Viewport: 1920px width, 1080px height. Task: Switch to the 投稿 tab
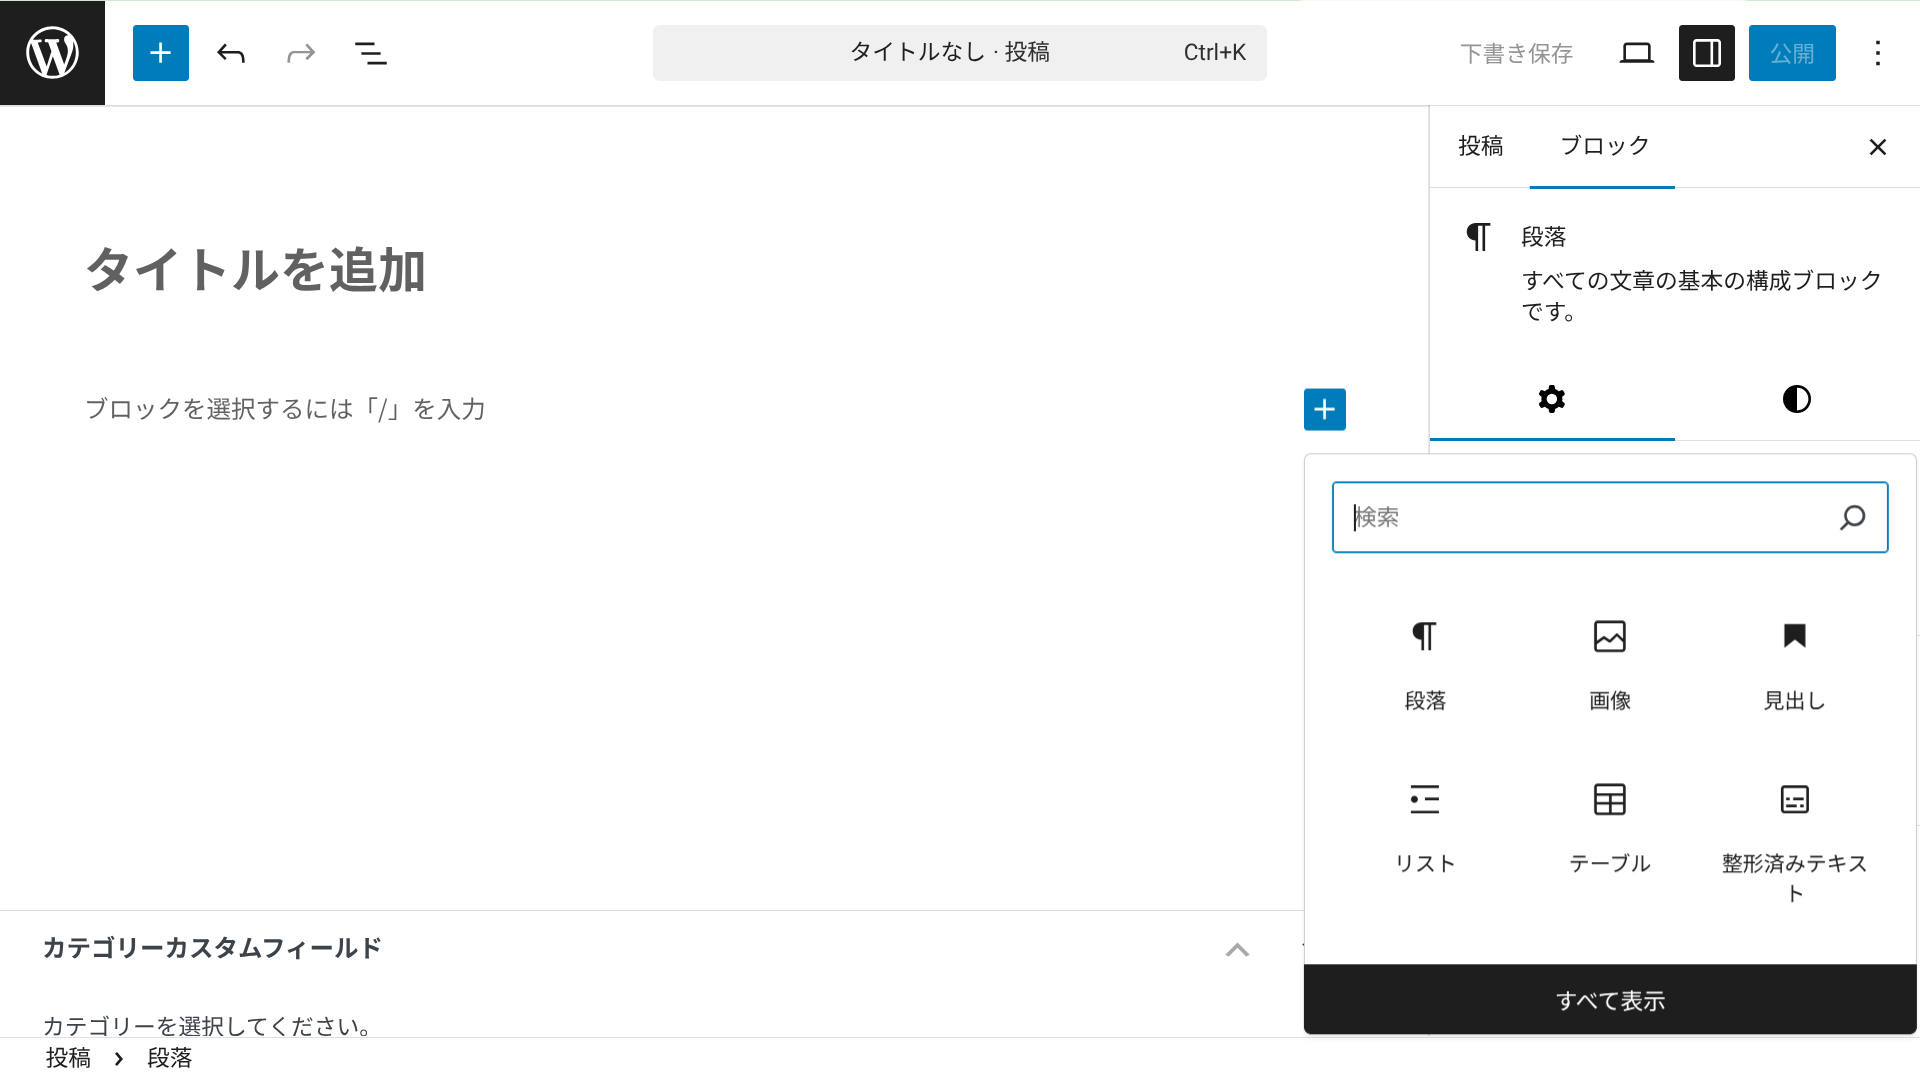click(1481, 146)
